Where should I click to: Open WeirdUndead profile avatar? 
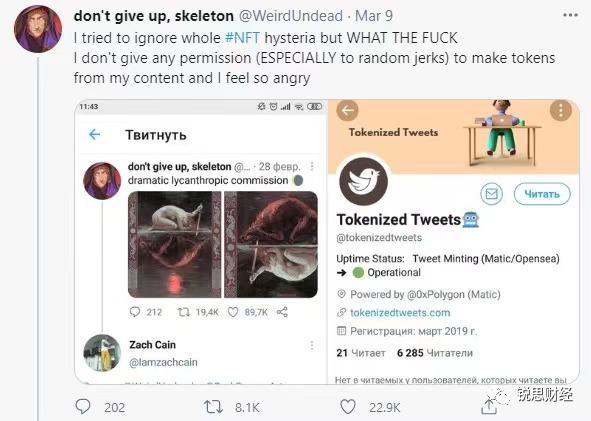pyautogui.click(x=38, y=29)
